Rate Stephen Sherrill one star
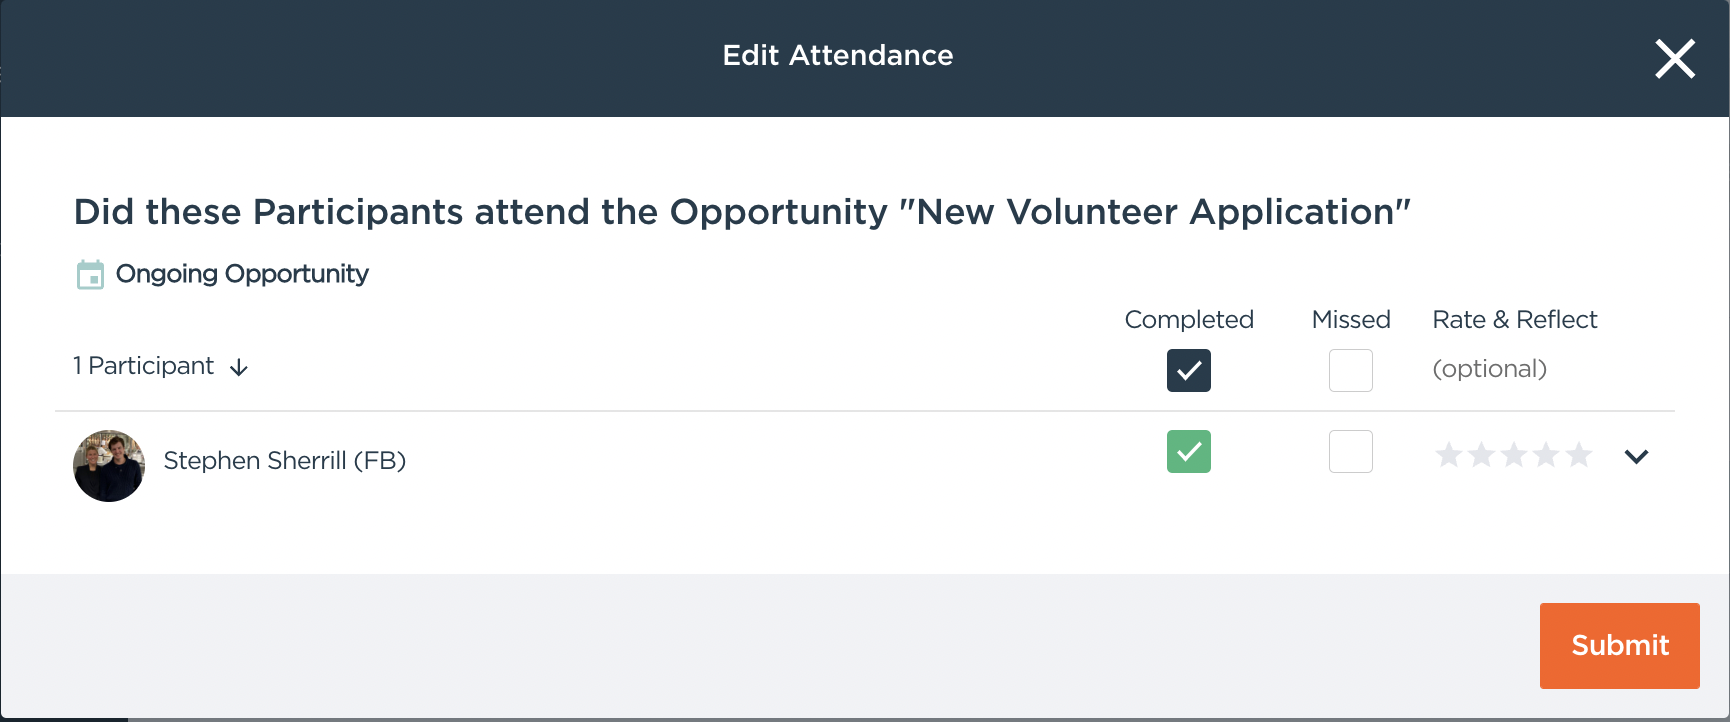Screen dimensions: 1730x722 [x=1448, y=456]
